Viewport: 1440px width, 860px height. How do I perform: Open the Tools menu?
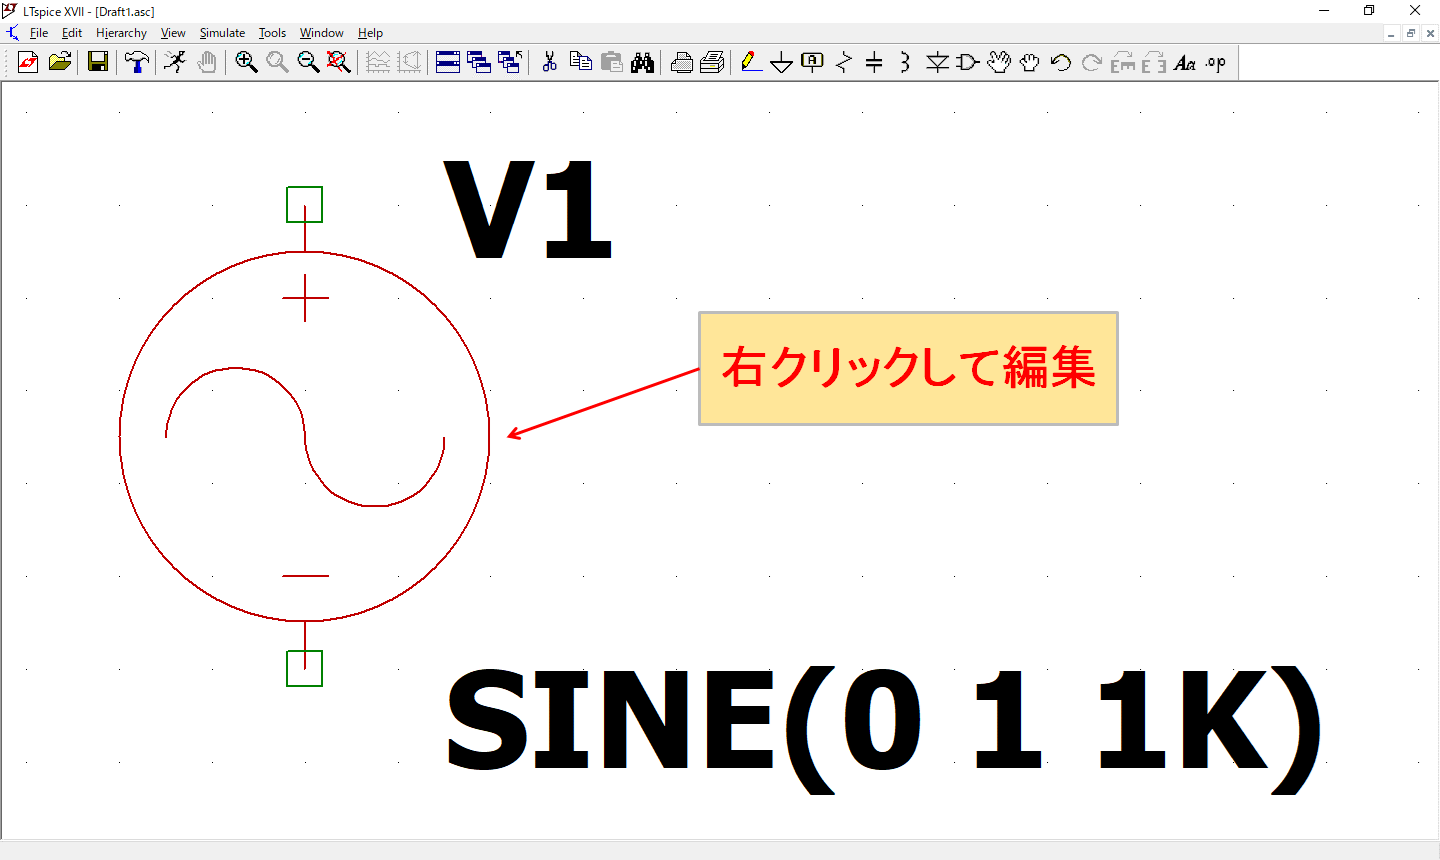pos(272,33)
